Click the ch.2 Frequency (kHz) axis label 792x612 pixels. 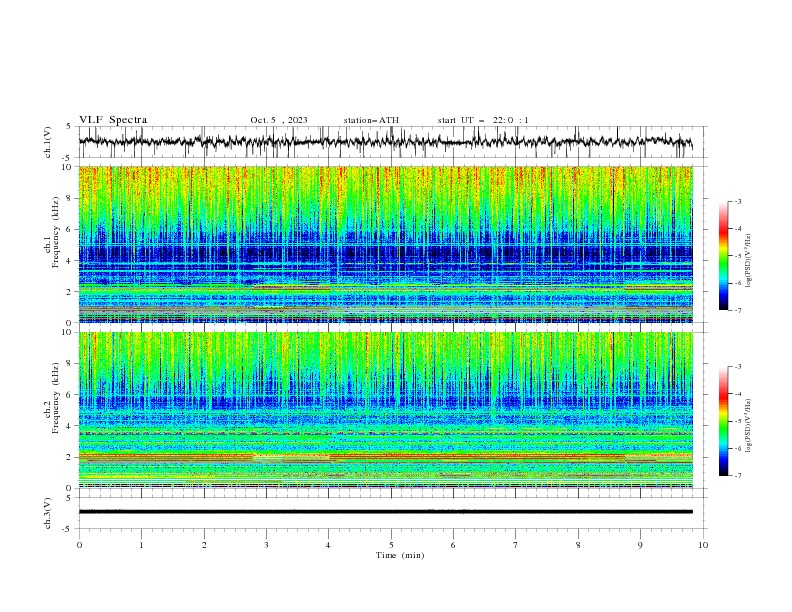52,398
